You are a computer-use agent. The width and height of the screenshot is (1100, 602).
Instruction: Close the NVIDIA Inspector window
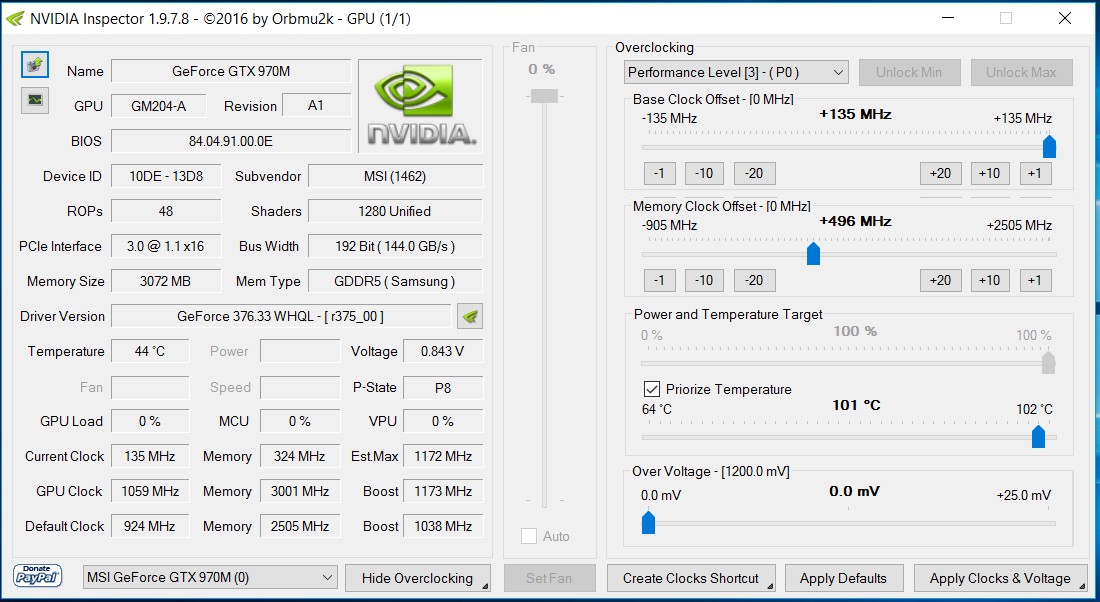(x=1064, y=18)
